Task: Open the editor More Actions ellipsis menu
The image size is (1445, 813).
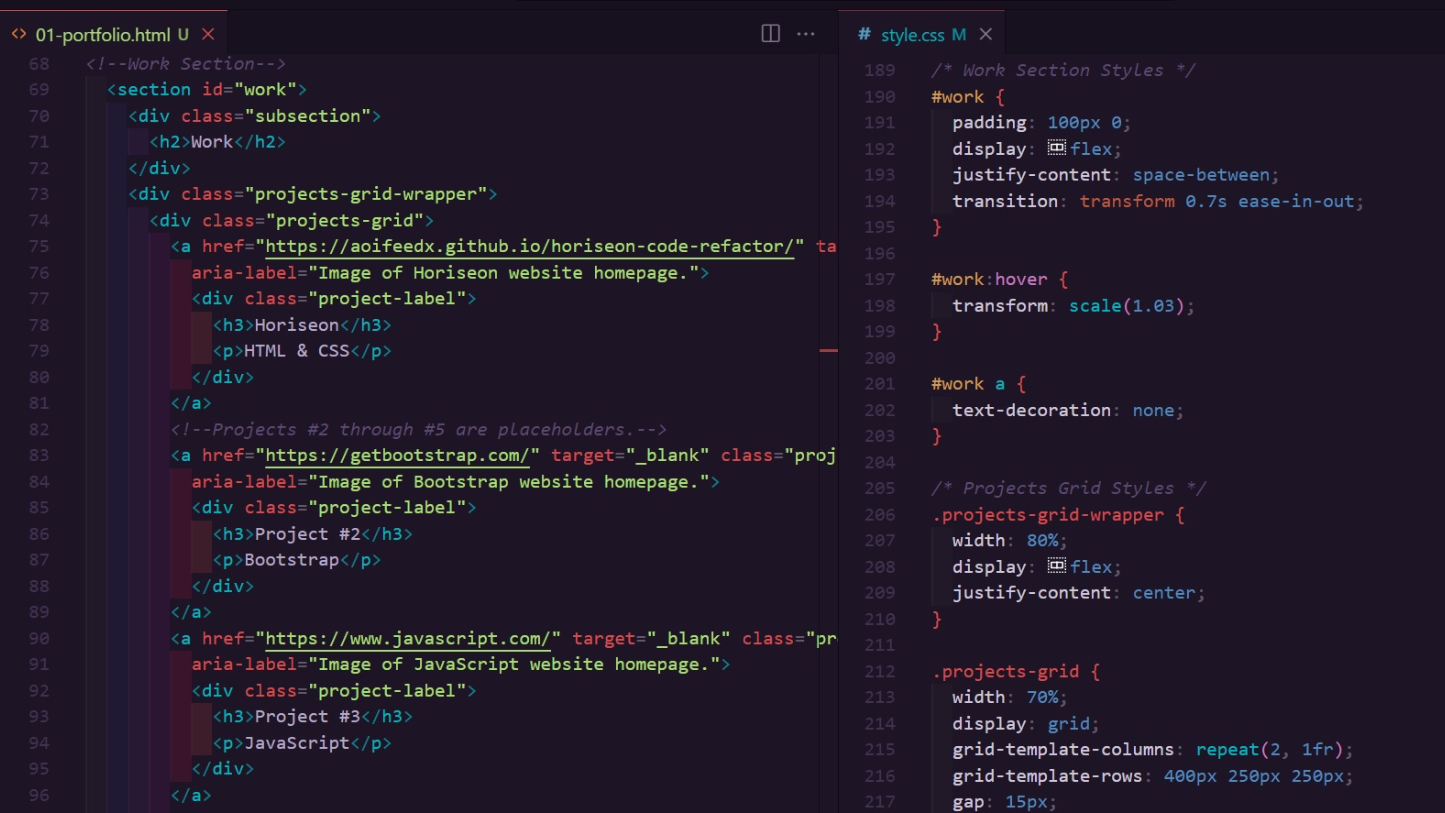Action: 806,34
